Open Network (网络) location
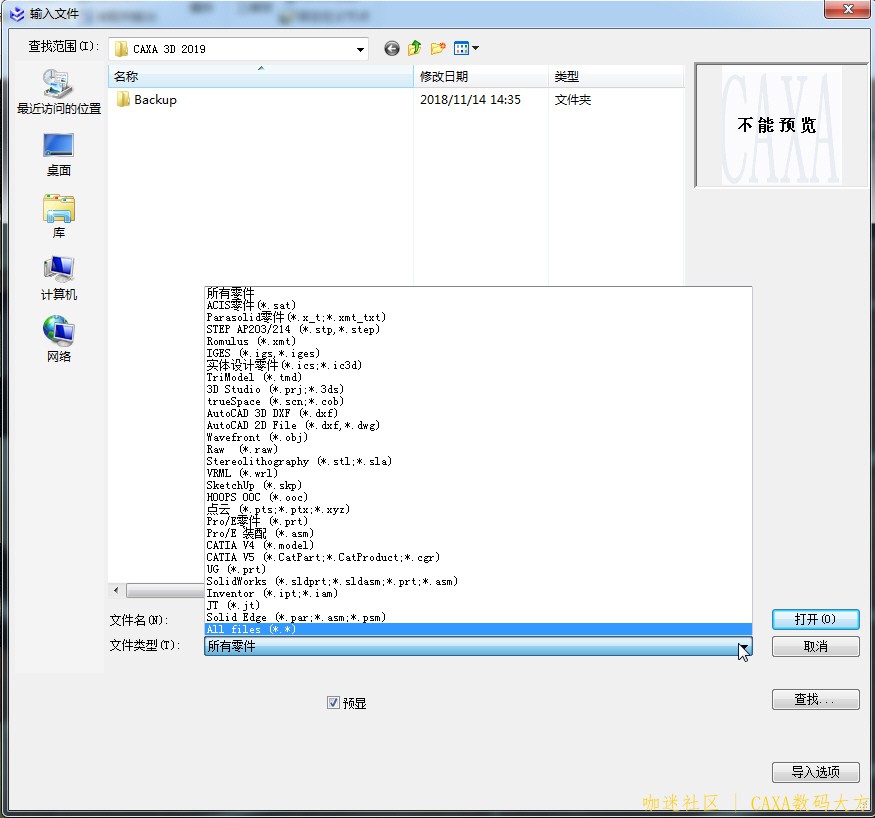The height and width of the screenshot is (818, 875). pos(59,339)
